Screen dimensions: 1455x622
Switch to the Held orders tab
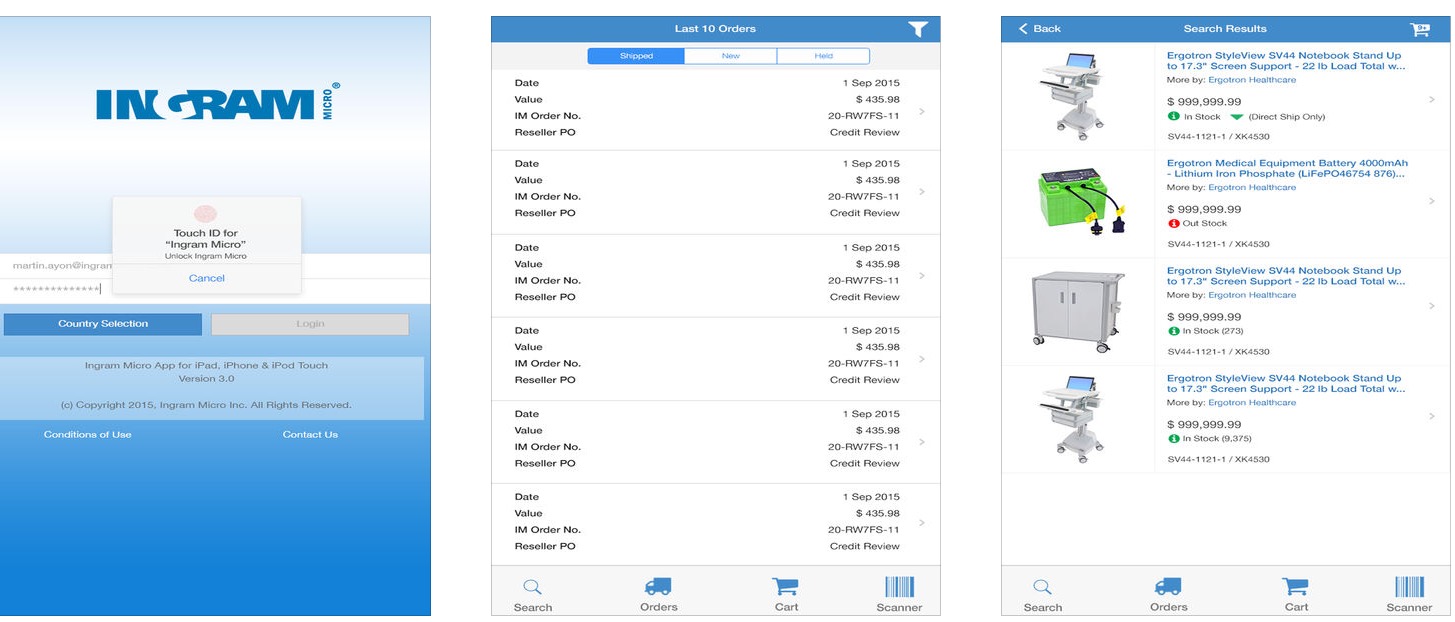point(823,56)
